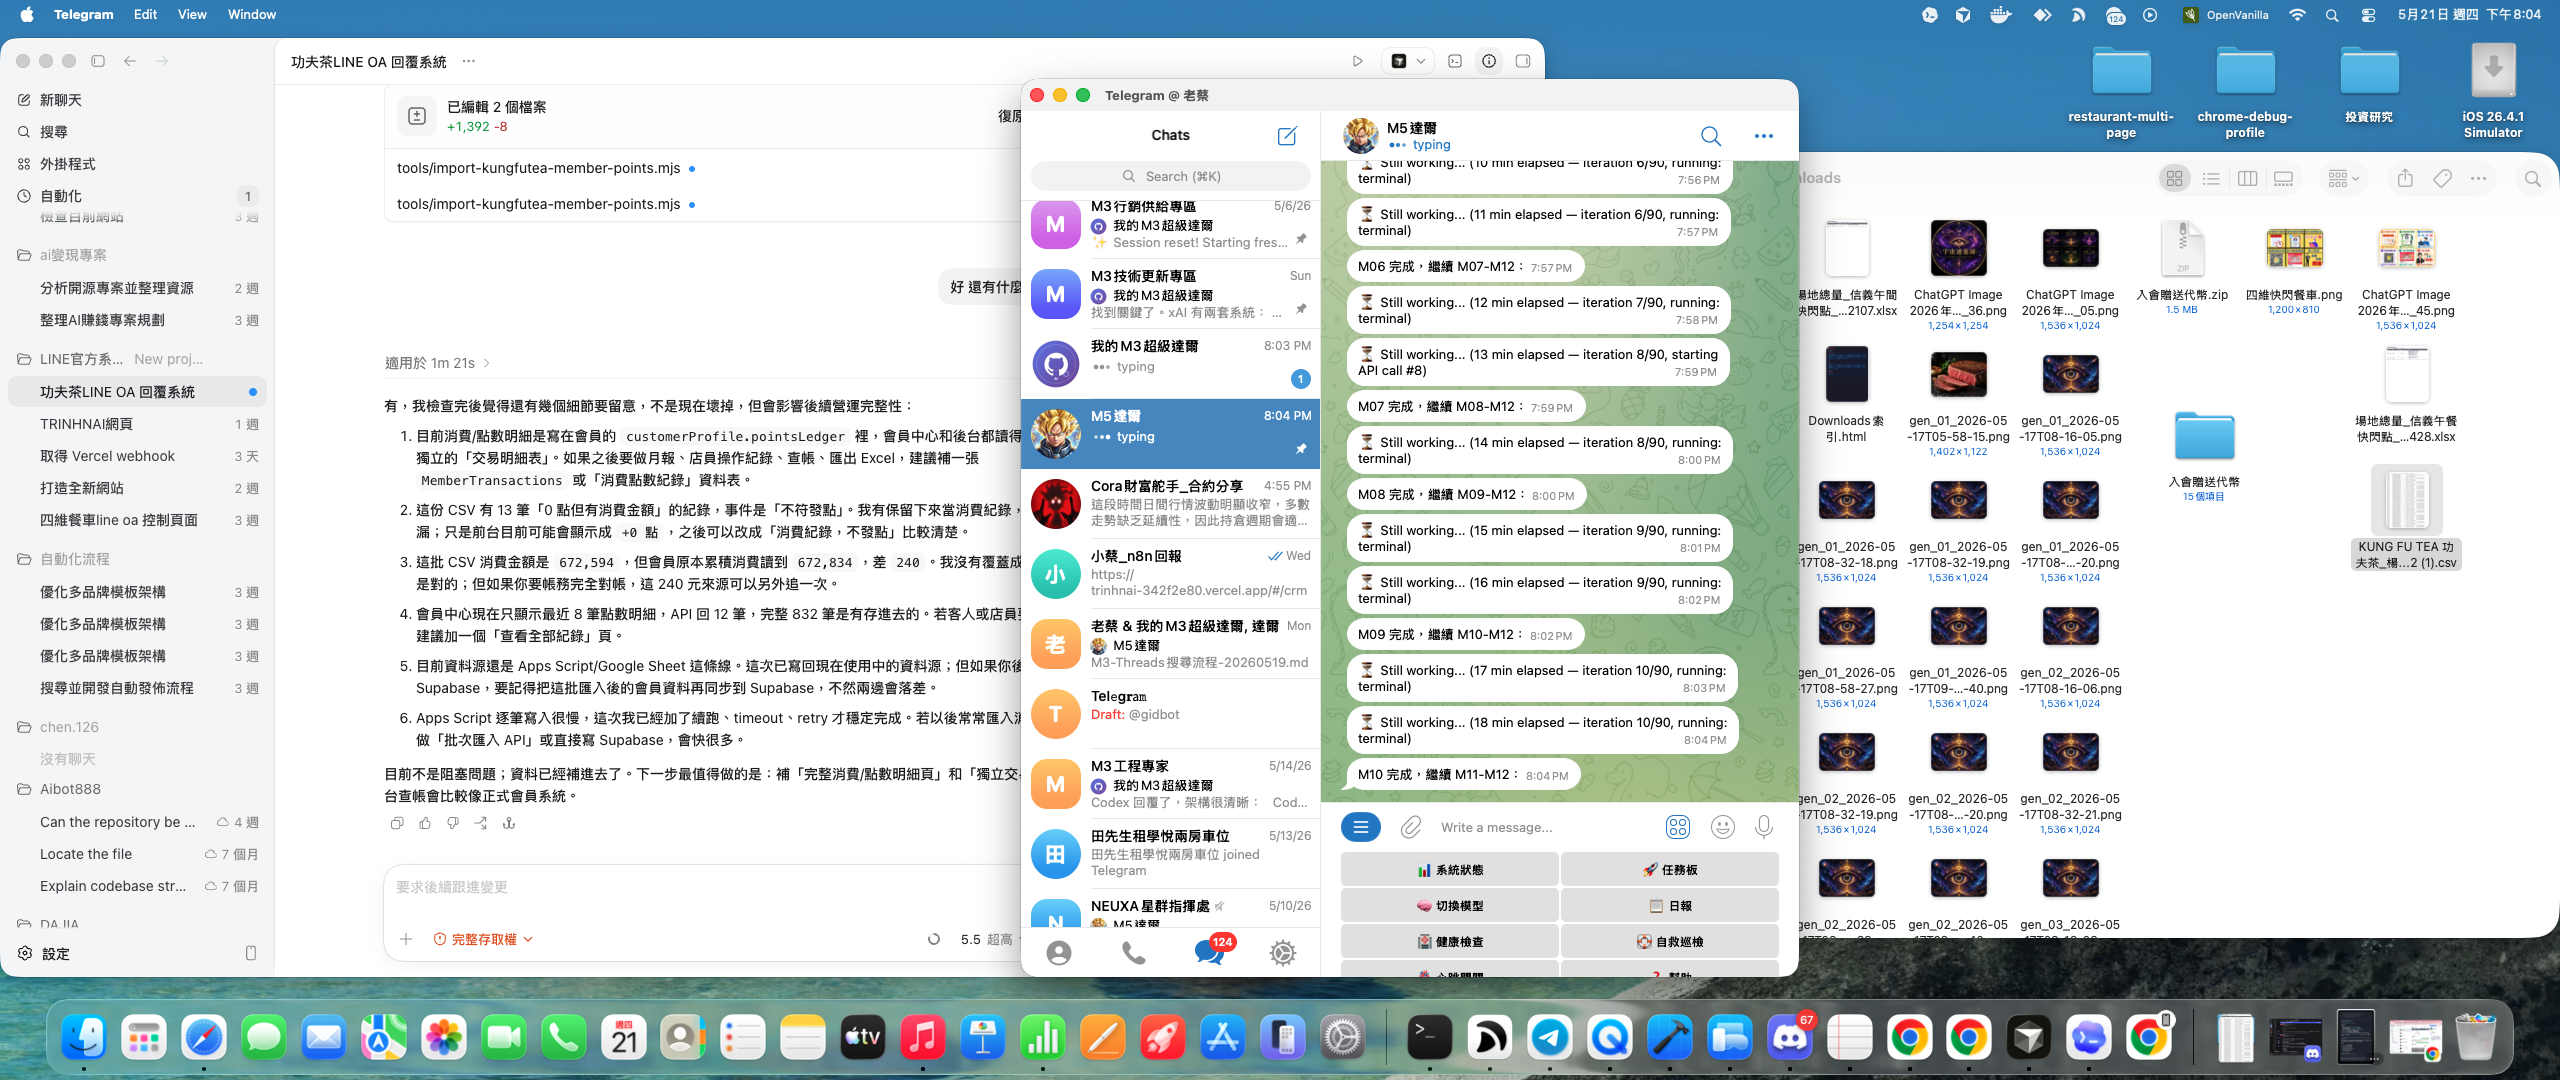
Task: Open the Telegram menu in the menu bar
Action: 84,14
